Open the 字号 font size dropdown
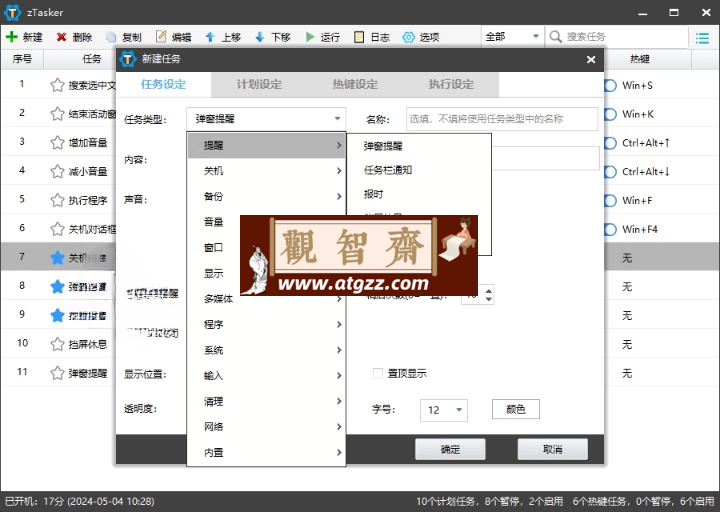This screenshot has height=512, width=720. coord(444,410)
